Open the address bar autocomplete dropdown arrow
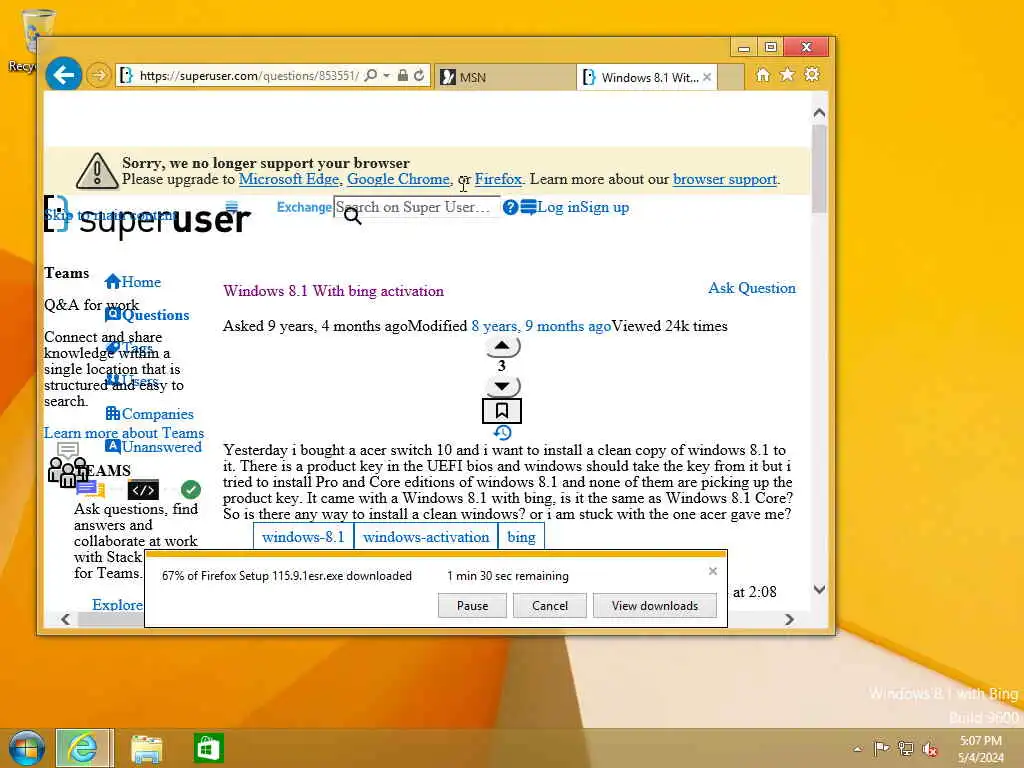The width and height of the screenshot is (1024, 768). coord(387,76)
